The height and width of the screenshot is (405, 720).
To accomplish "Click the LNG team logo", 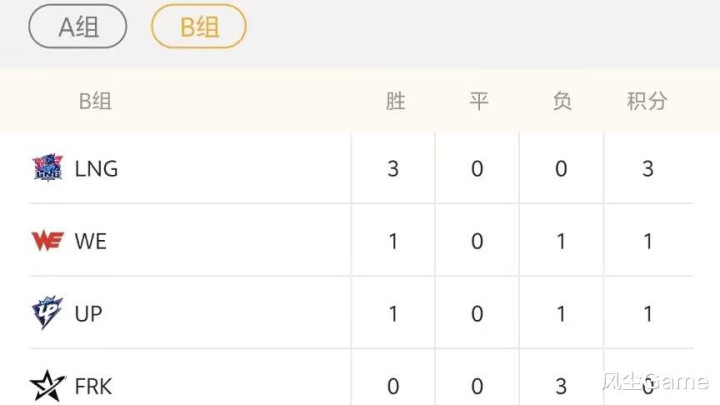I will click(x=47, y=168).
